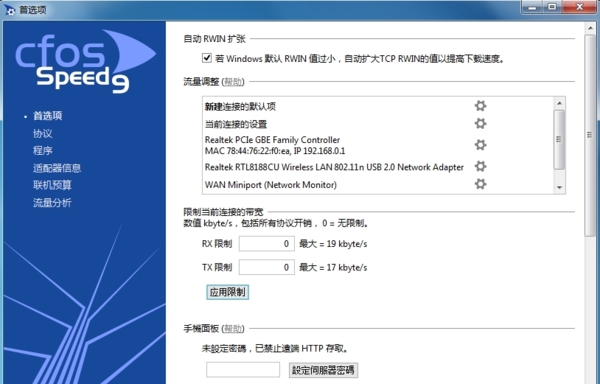This screenshot has height=384, width=600.
Task: Click the 应用限制 button
Action: click(228, 292)
